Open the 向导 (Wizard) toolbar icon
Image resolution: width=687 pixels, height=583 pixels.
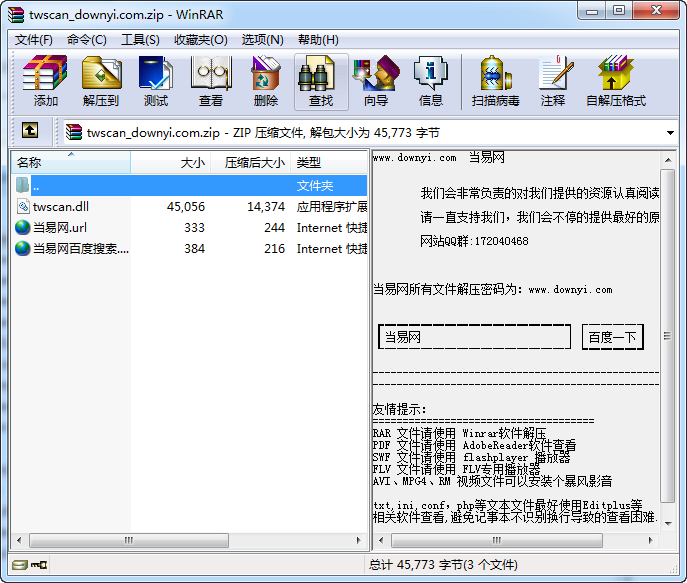[376, 73]
